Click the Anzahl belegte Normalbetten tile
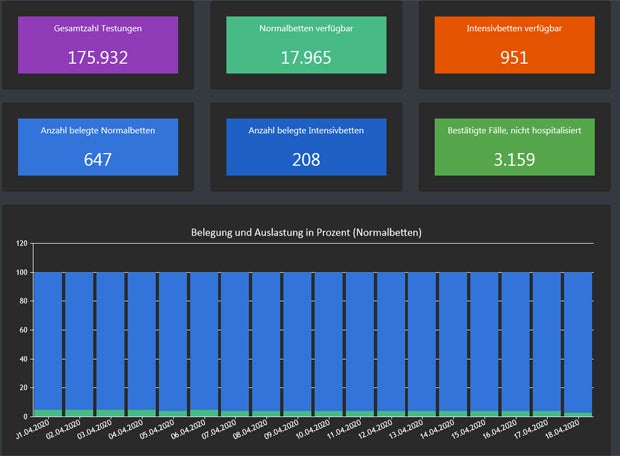The image size is (620, 456). click(x=98, y=147)
